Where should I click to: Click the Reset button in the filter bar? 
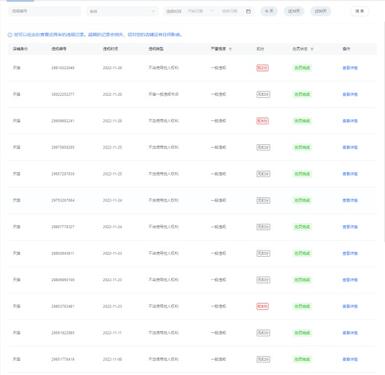click(360, 11)
